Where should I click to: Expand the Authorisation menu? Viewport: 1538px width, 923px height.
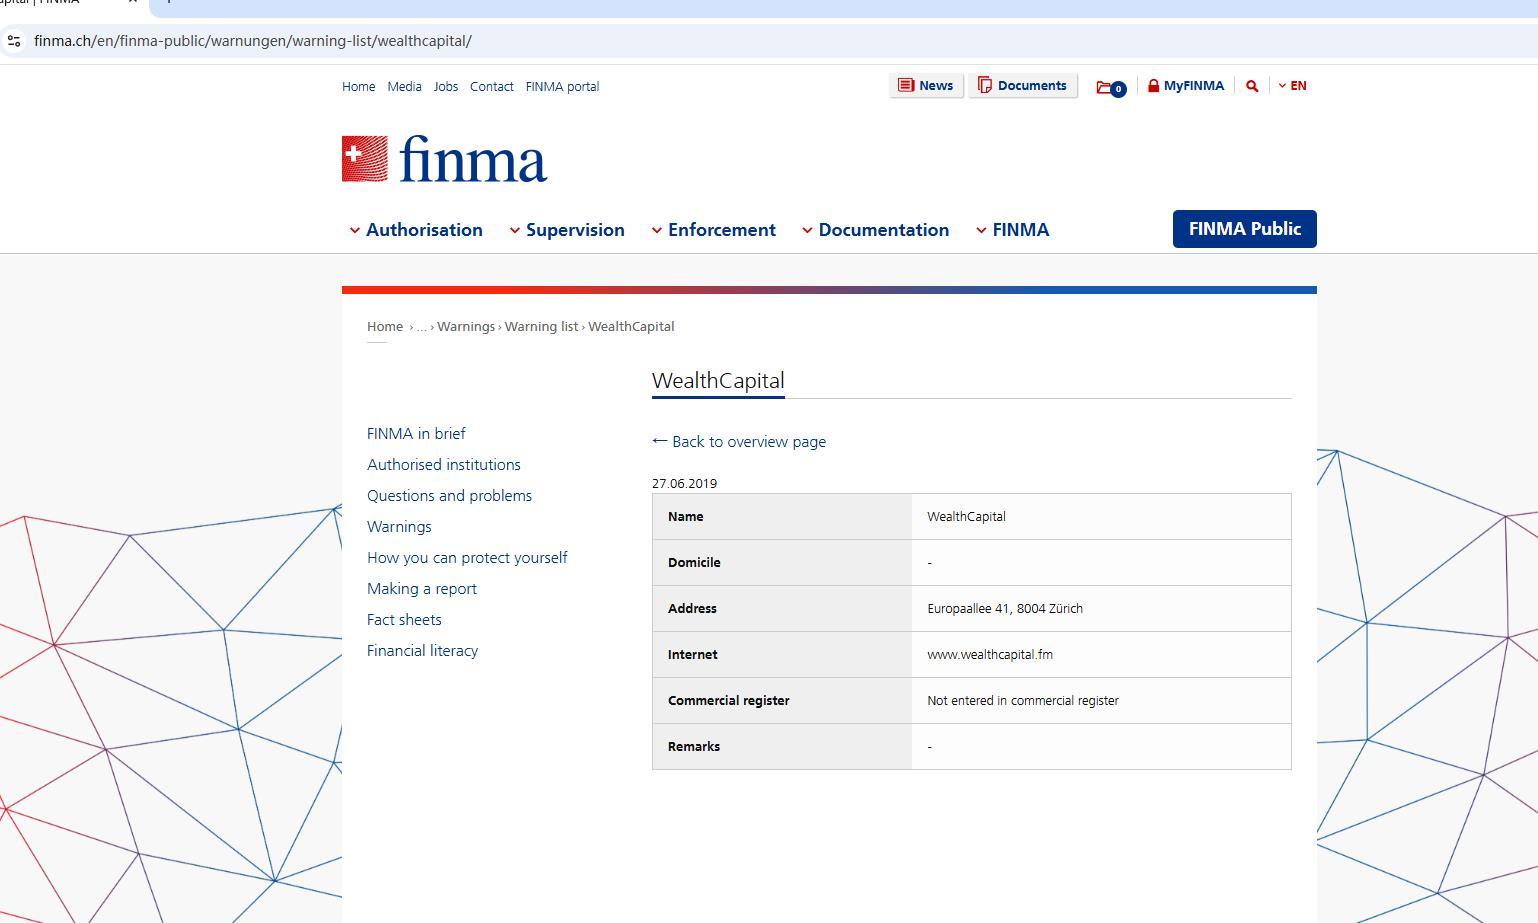click(415, 230)
